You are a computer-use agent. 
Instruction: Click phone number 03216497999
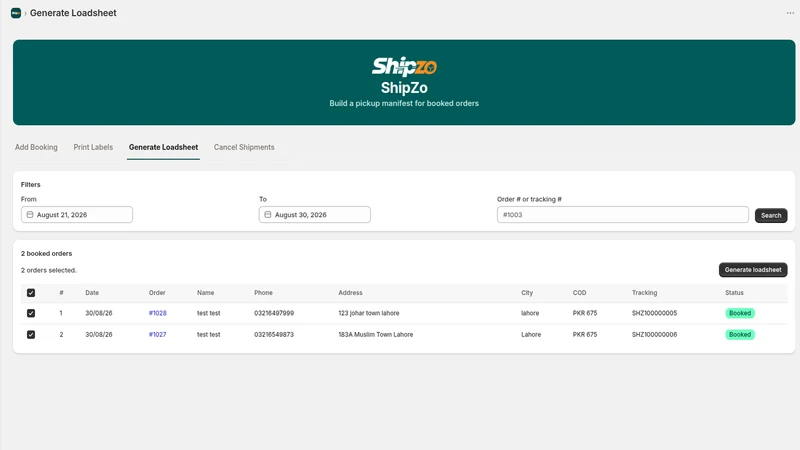coord(274,313)
